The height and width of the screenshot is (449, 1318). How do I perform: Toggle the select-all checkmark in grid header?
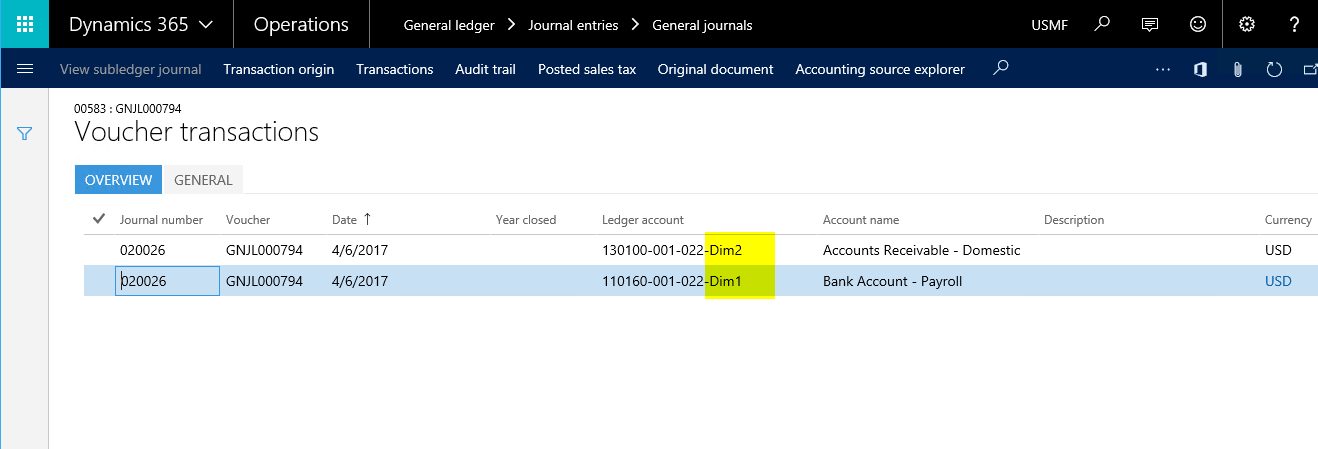[x=99, y=219]
